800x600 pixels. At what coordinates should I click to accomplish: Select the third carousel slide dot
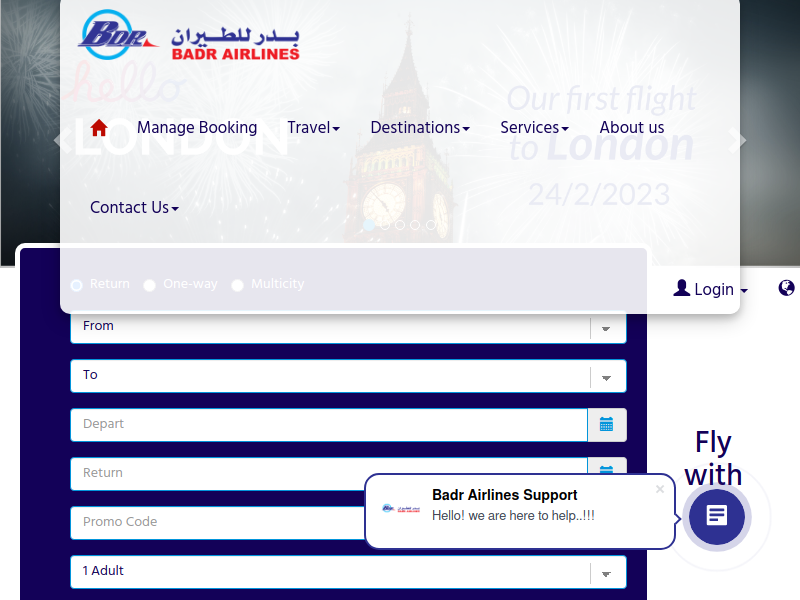pyautogui.click(x=400, y=225)
